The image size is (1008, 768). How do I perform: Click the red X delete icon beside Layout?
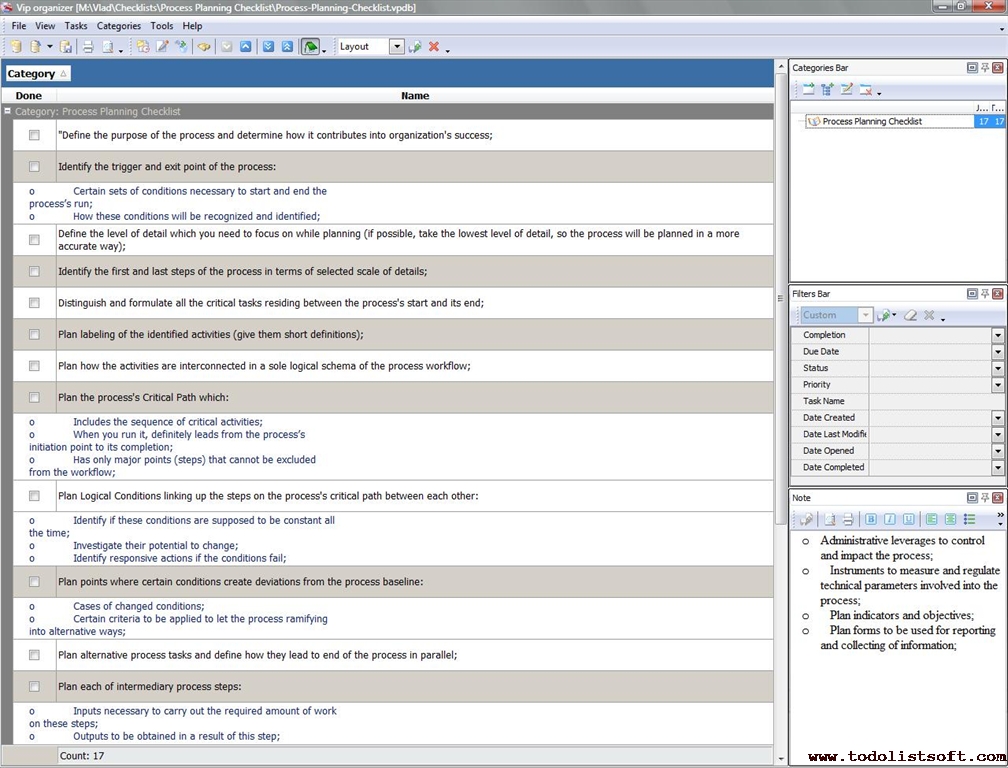pos(434,47)
